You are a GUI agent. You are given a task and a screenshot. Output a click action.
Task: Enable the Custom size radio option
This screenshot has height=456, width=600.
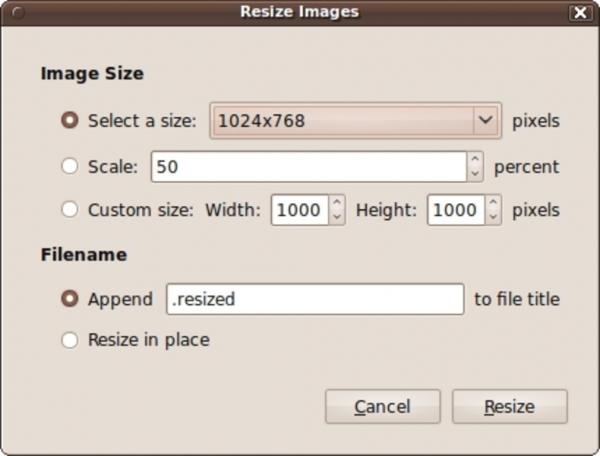[x=70, y=210]
